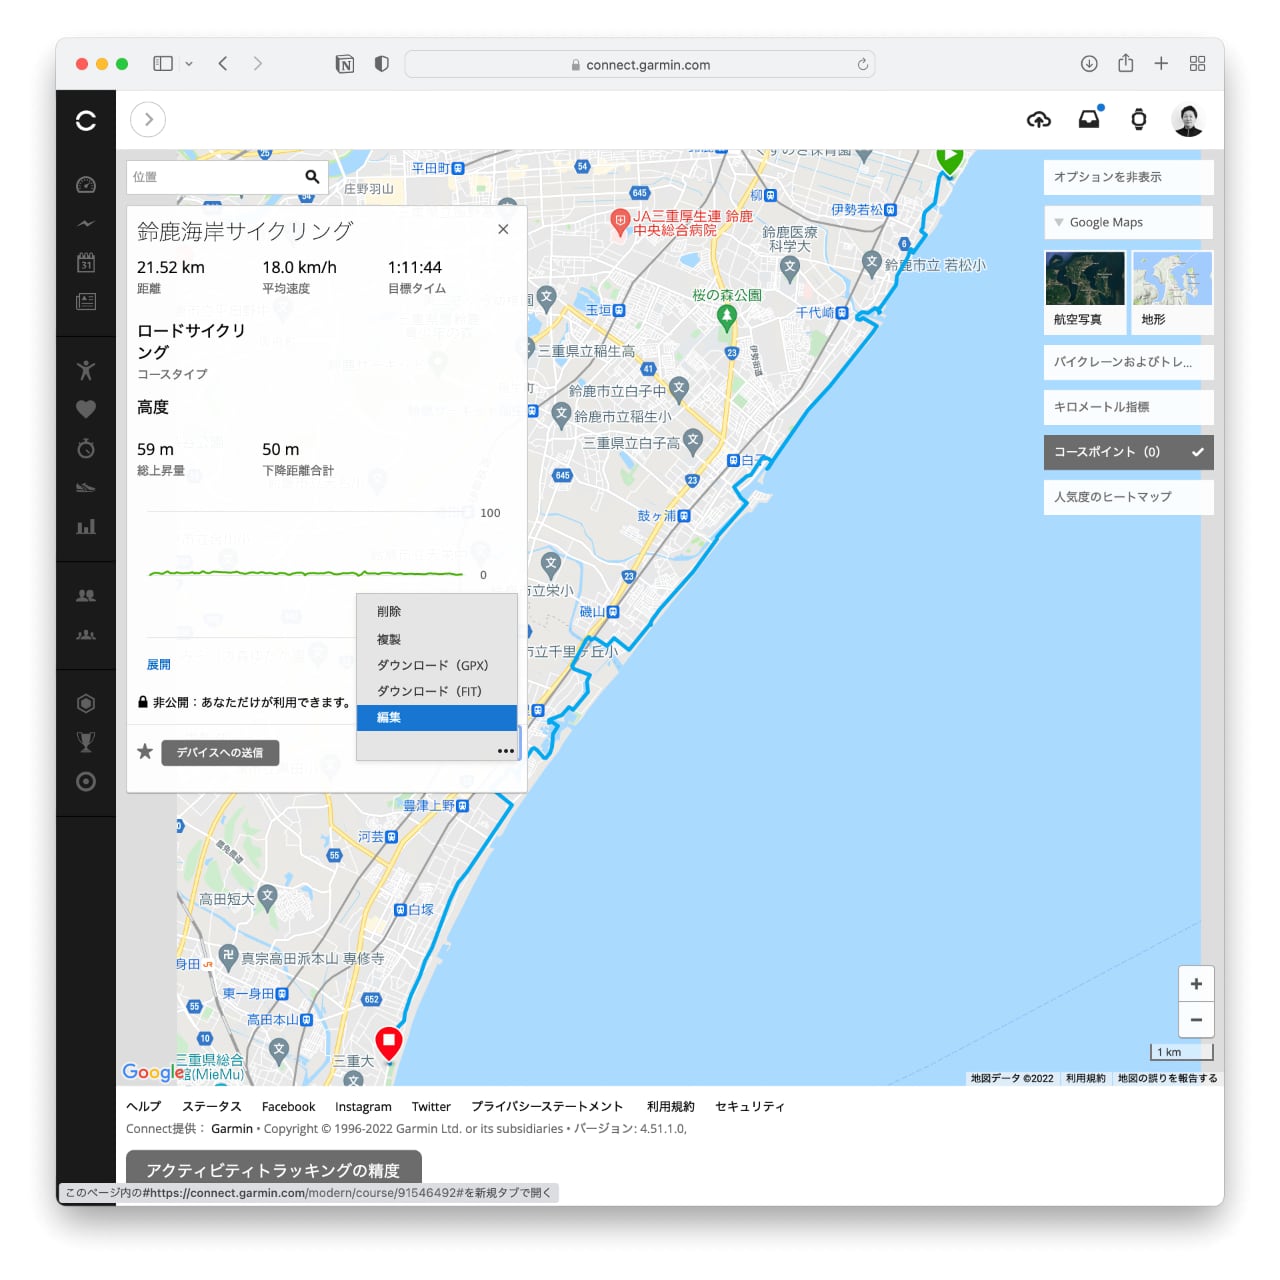Toggle the コースポイント (0) option
This screenshot has width=1280, height=1280.
(x=1128, y=452)
